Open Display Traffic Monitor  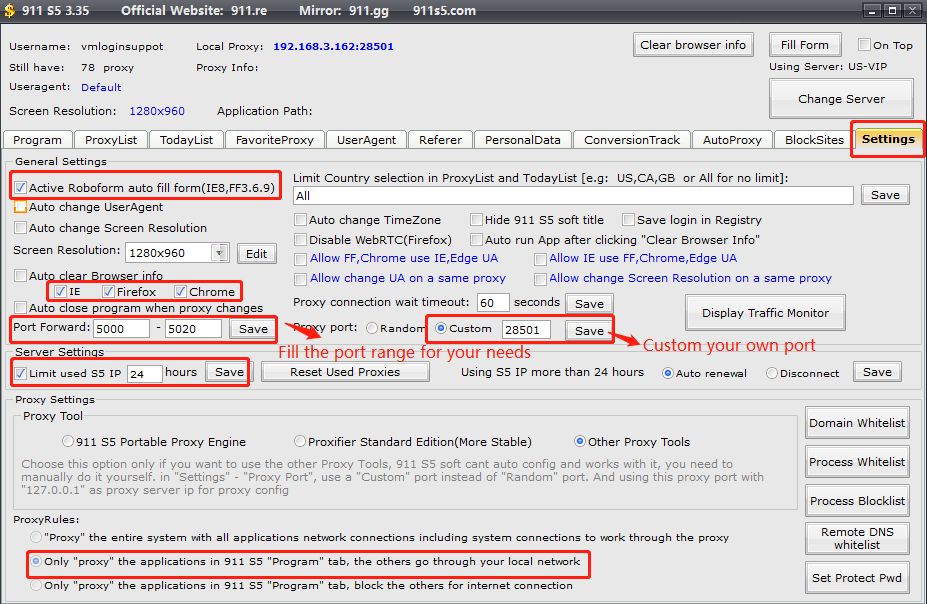tap(765, 313)
